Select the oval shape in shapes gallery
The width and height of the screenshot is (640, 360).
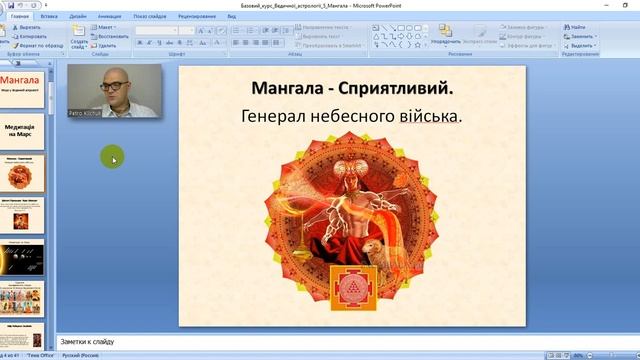click(409, 28)
